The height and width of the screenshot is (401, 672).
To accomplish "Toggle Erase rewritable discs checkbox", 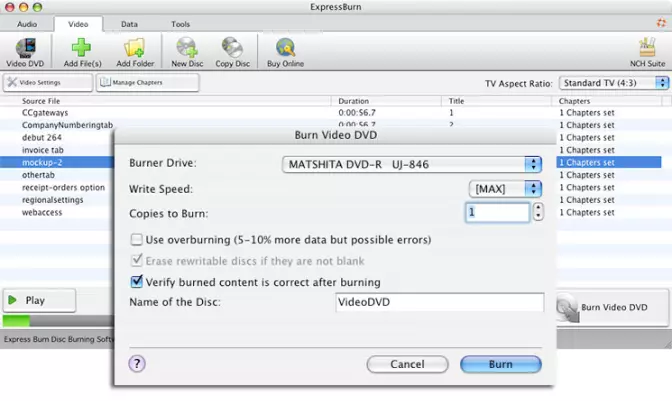I will coord(136,260).
